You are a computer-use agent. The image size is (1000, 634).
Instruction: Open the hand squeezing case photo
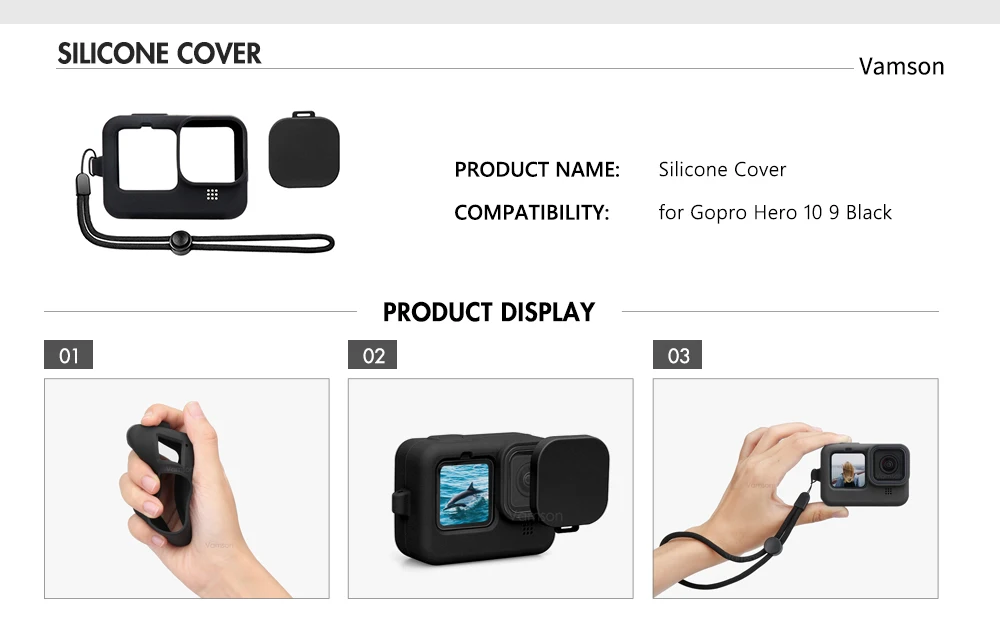coord(187,489)
